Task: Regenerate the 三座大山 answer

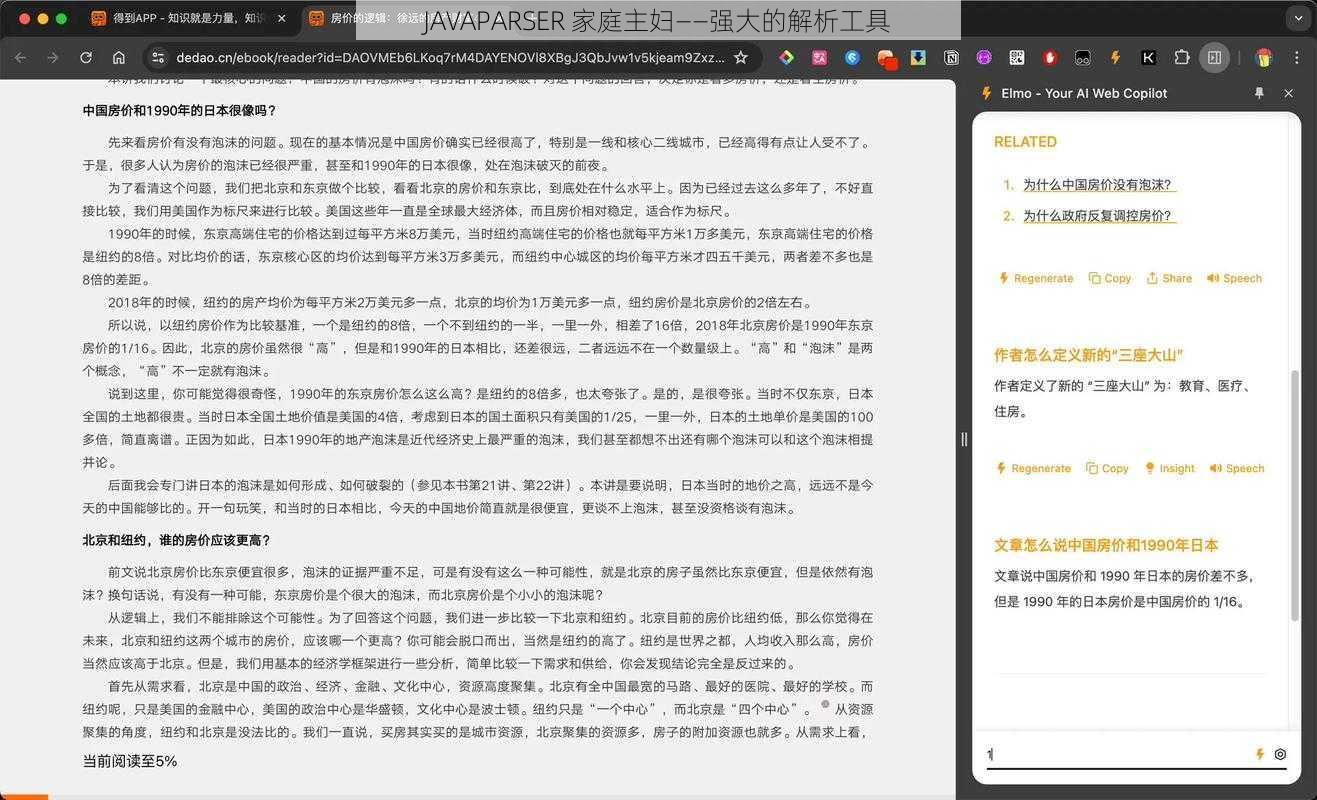Action: tap(1033, 468)
